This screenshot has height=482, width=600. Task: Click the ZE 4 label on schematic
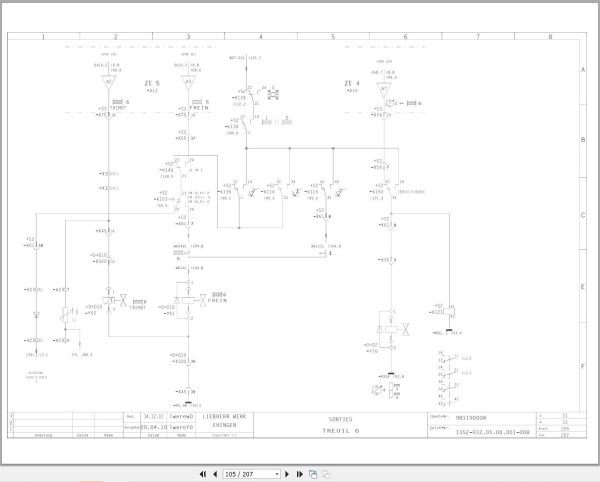click(352, 83)
